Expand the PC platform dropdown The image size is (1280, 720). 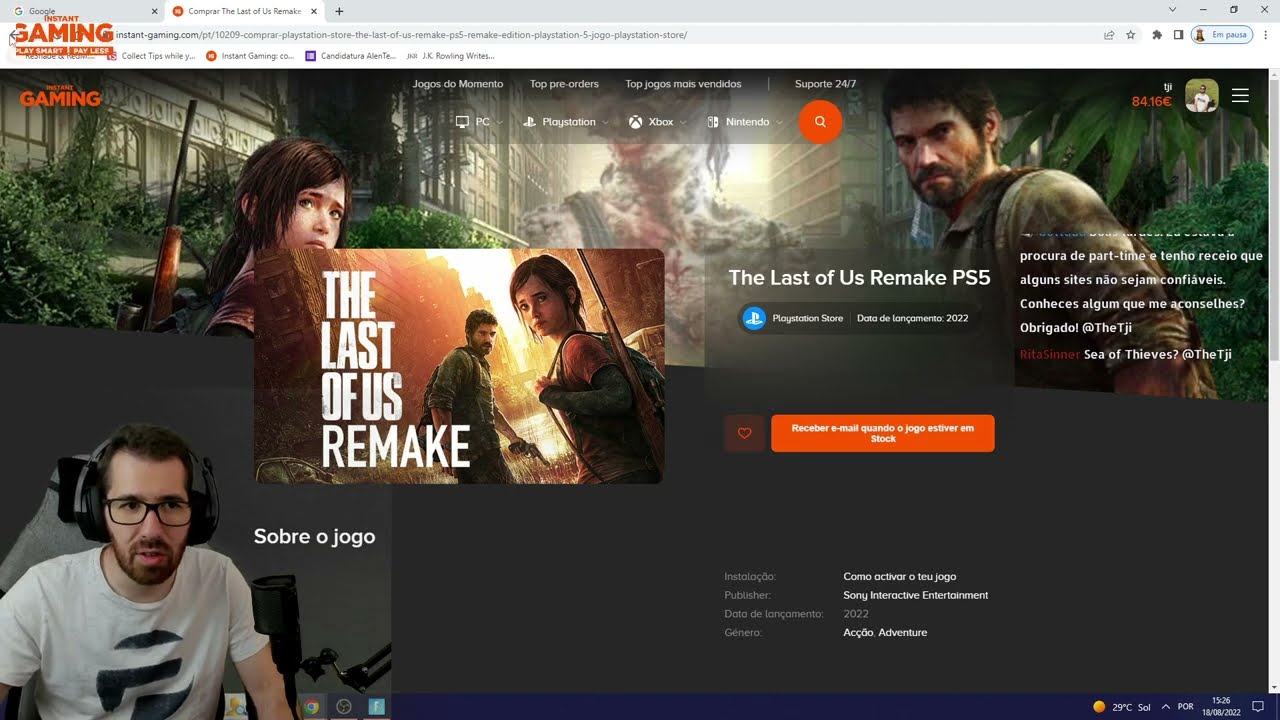click(479, 122)
